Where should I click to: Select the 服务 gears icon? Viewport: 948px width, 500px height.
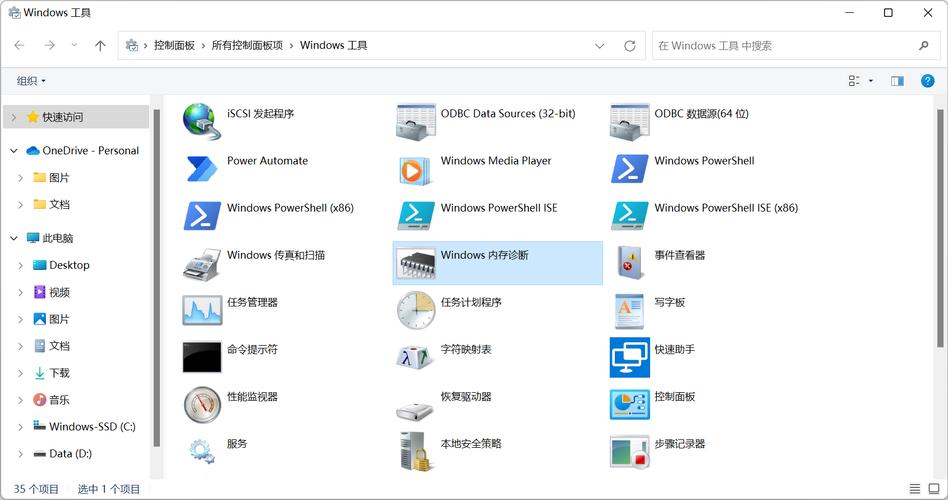(x=202, y=451)
